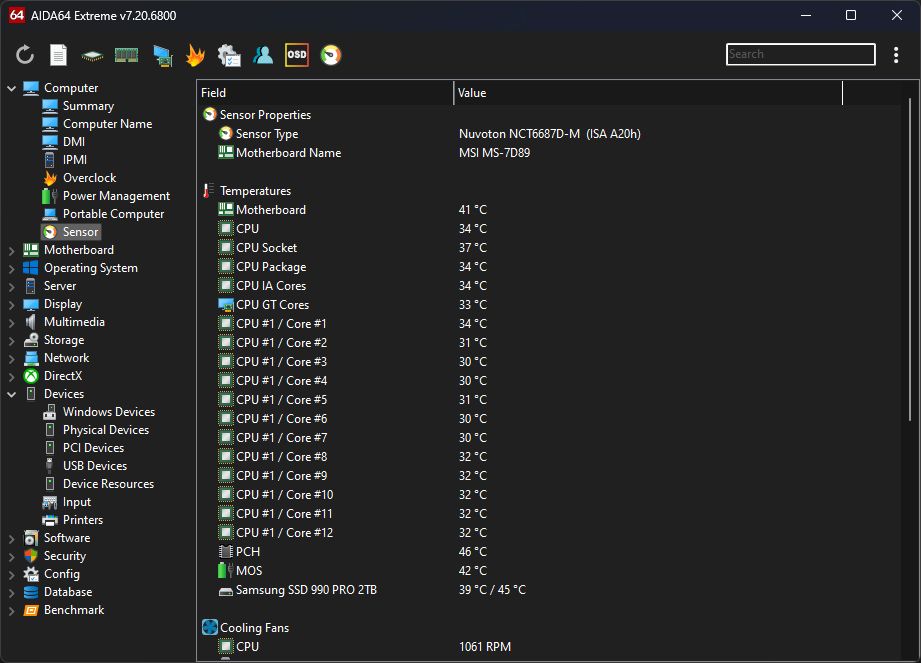Click the CPU chip toolbar icon
921x663 pixels.
(92, 55)
